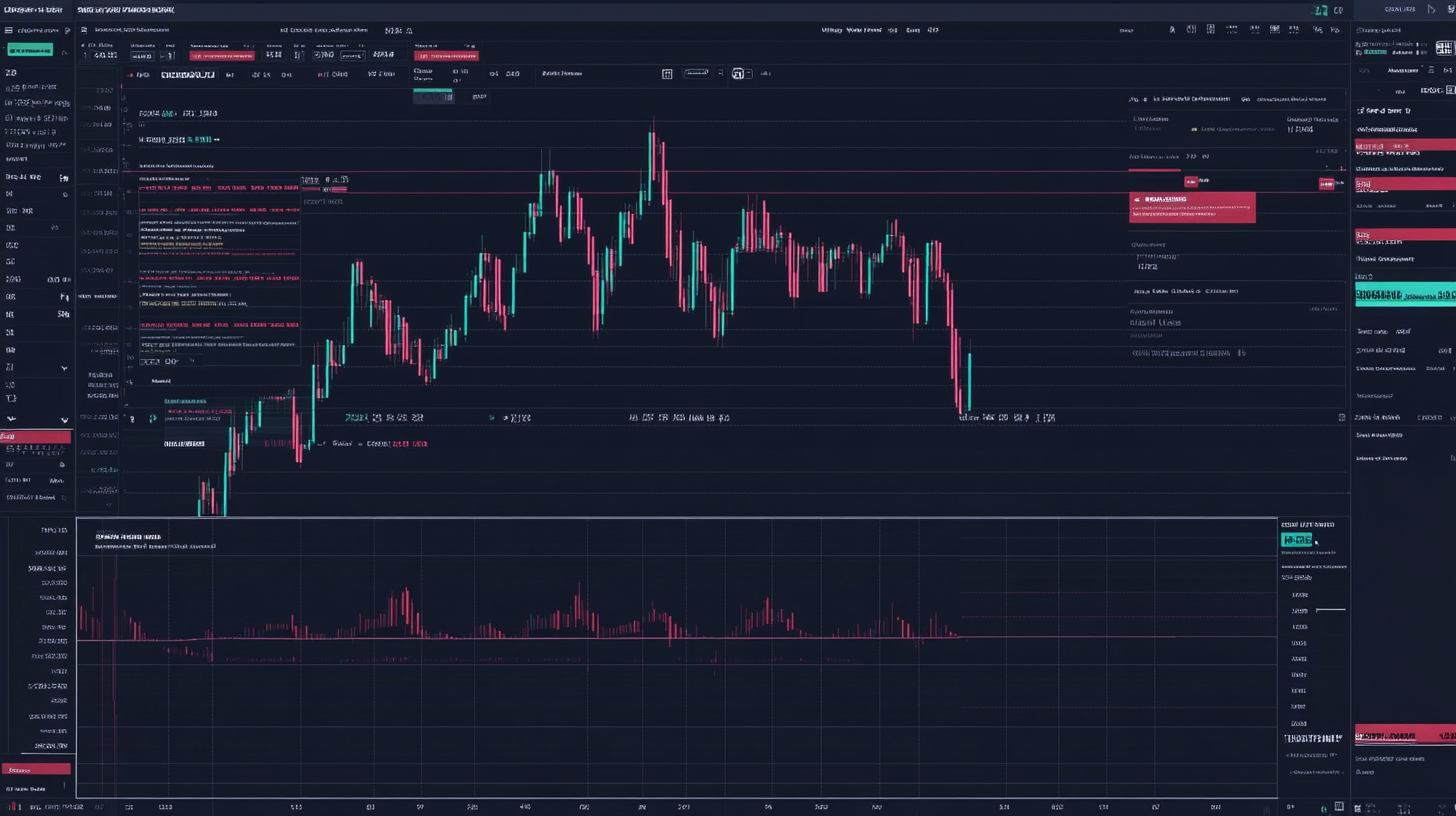
Task: Select the red alert banner on the chart
Action: pos(1193,207)
